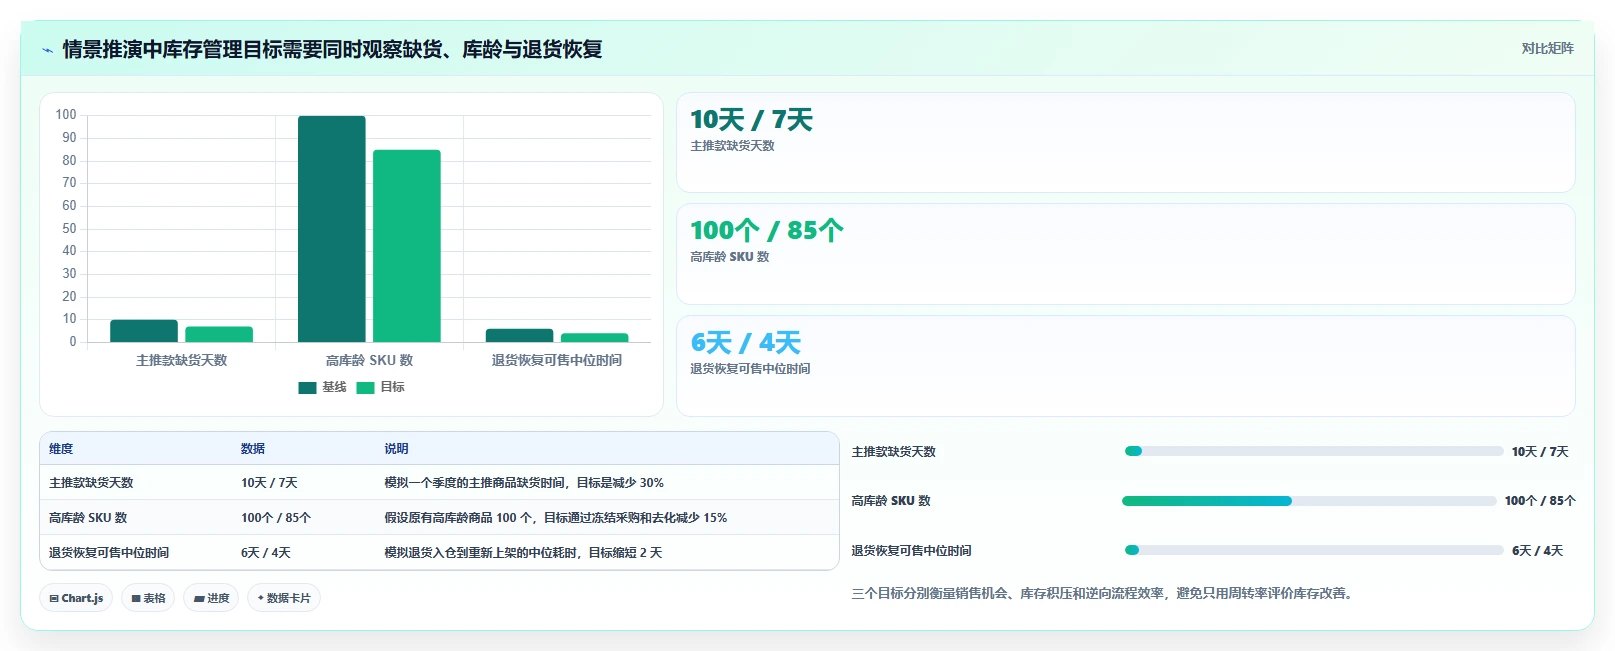Click the 10天 / 7天 progress value
This screenshot has width=1615, height=651.
pyautogui.click(x=1540, y=452)
